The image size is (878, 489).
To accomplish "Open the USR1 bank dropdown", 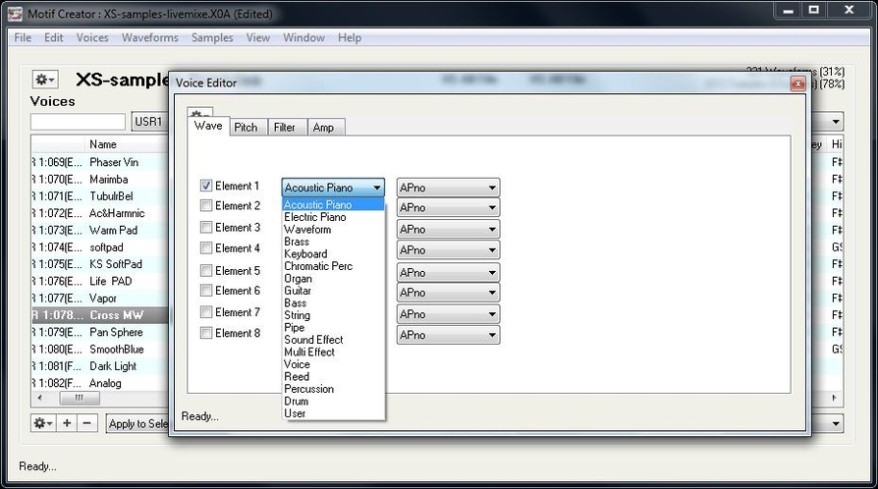I will (150, 122).
